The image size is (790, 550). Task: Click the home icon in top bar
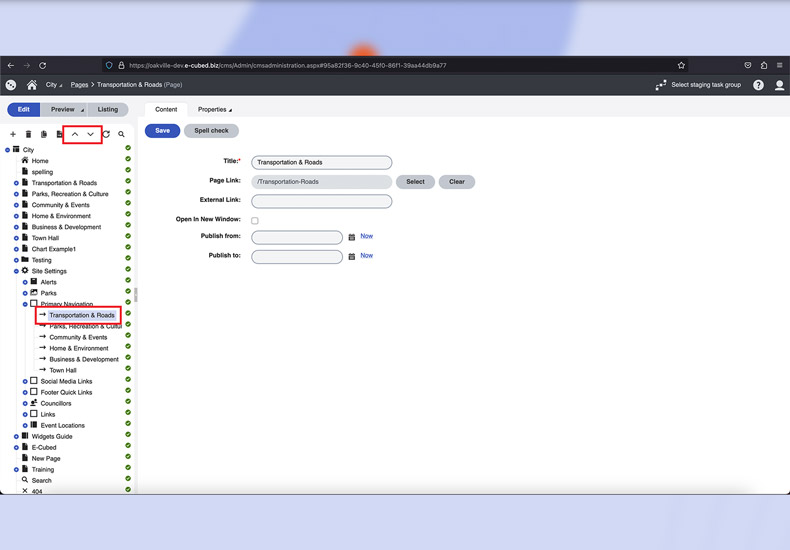pos(32,85)
